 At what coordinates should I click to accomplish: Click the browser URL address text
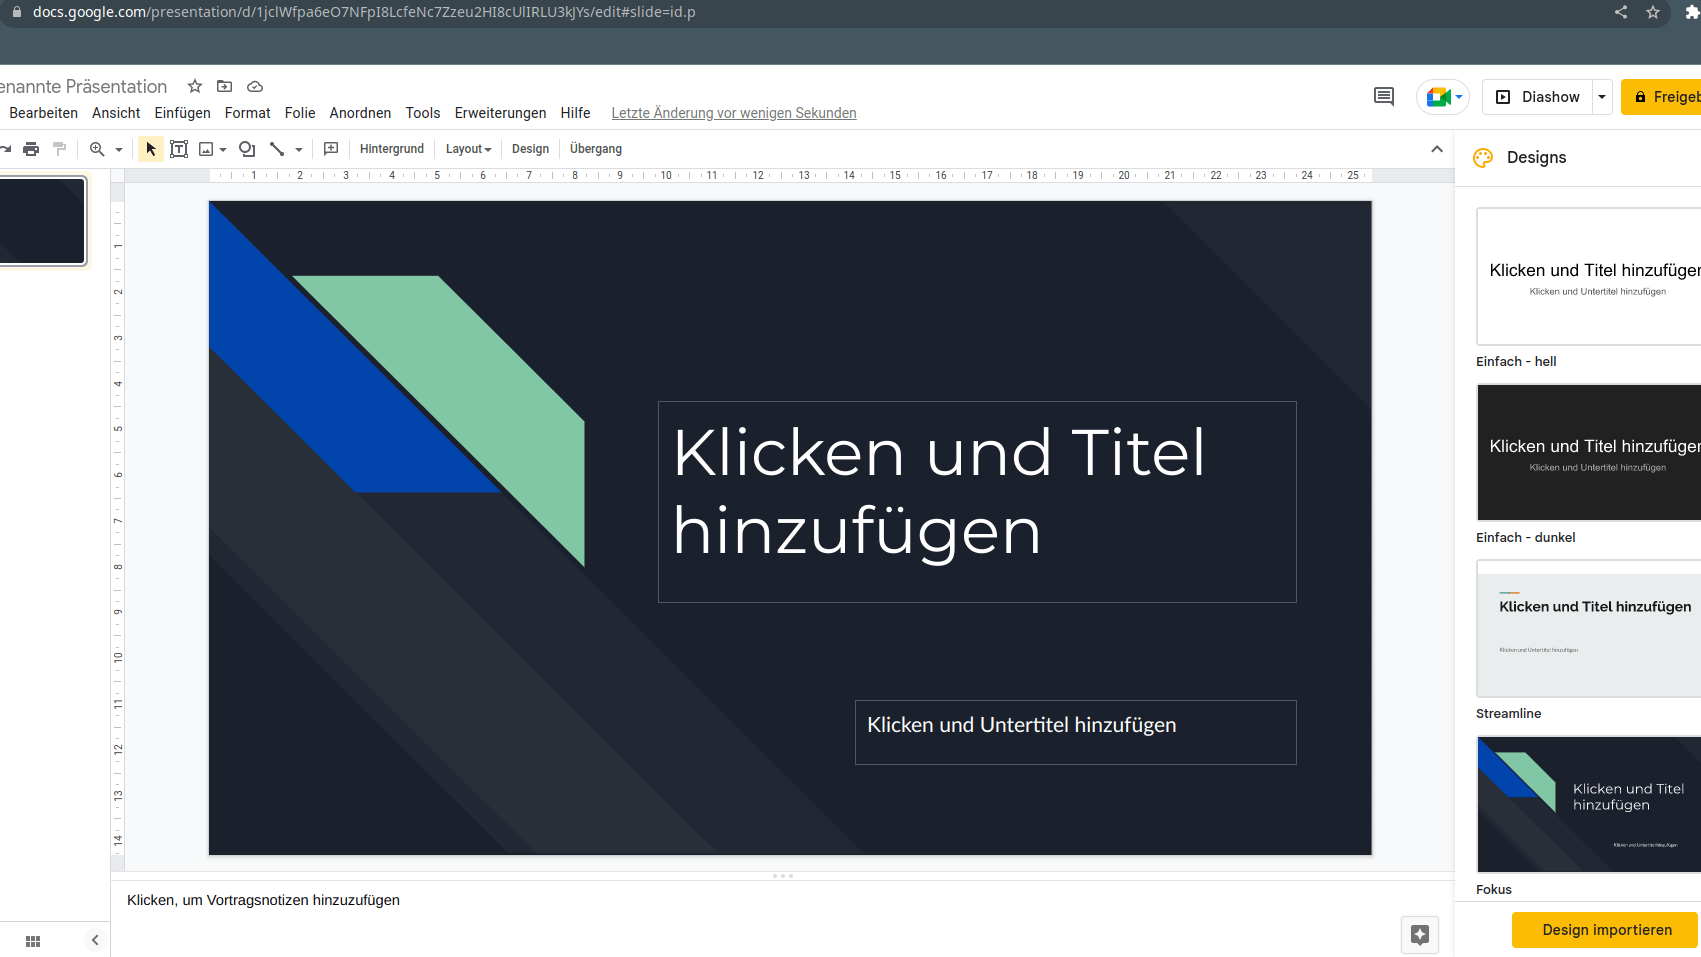(x=364, y=12)
